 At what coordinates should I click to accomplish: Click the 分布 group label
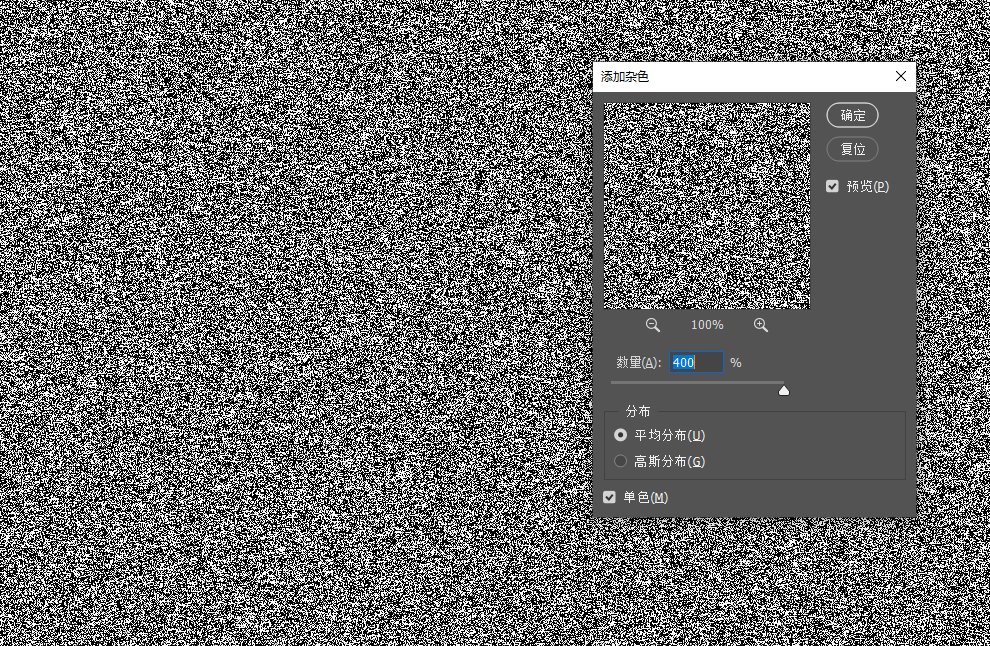(x=638, y=412)
